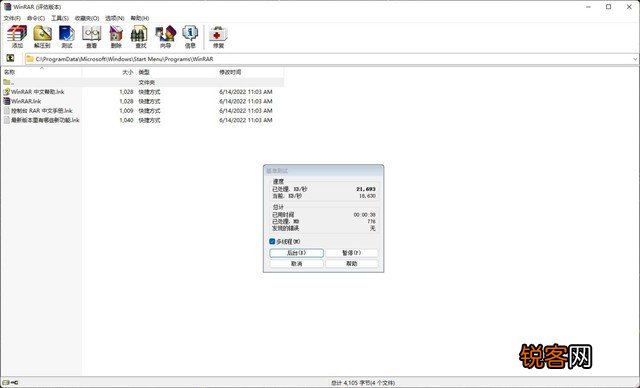Click the WinRAR title bar app icon
The image size is (640, 388).
[7, 7]
